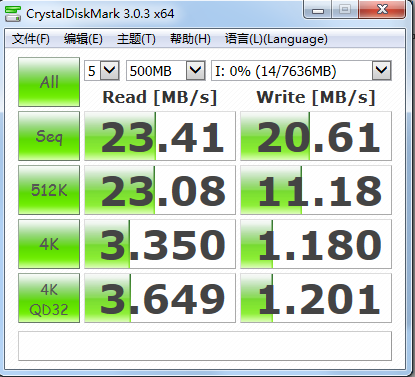The height and width of the screenshot is (377, 415).
Task: Start the plain 4K random test
Action: tap(49, 244)
